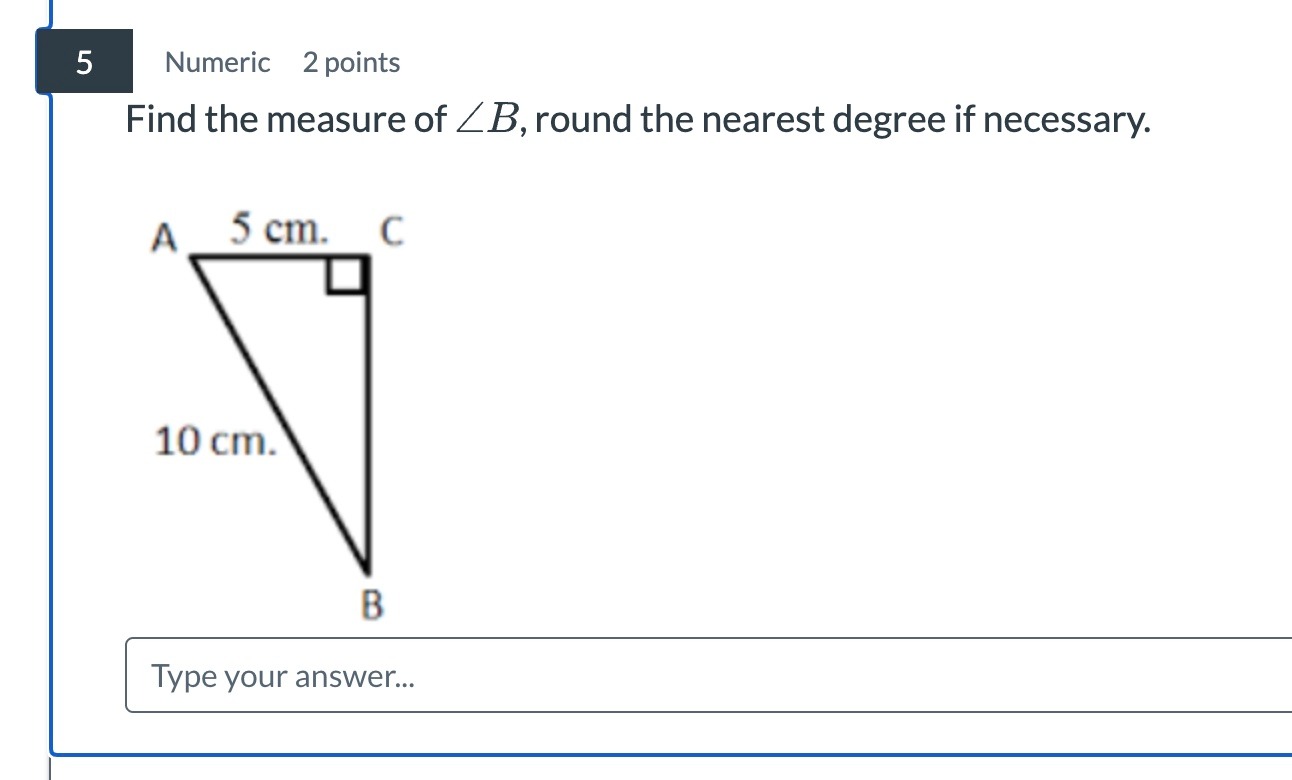The width and height of the screenshot is (1292, 780).
Task: Click the 'Type your answer...' input field
Action: coord(709,676)
